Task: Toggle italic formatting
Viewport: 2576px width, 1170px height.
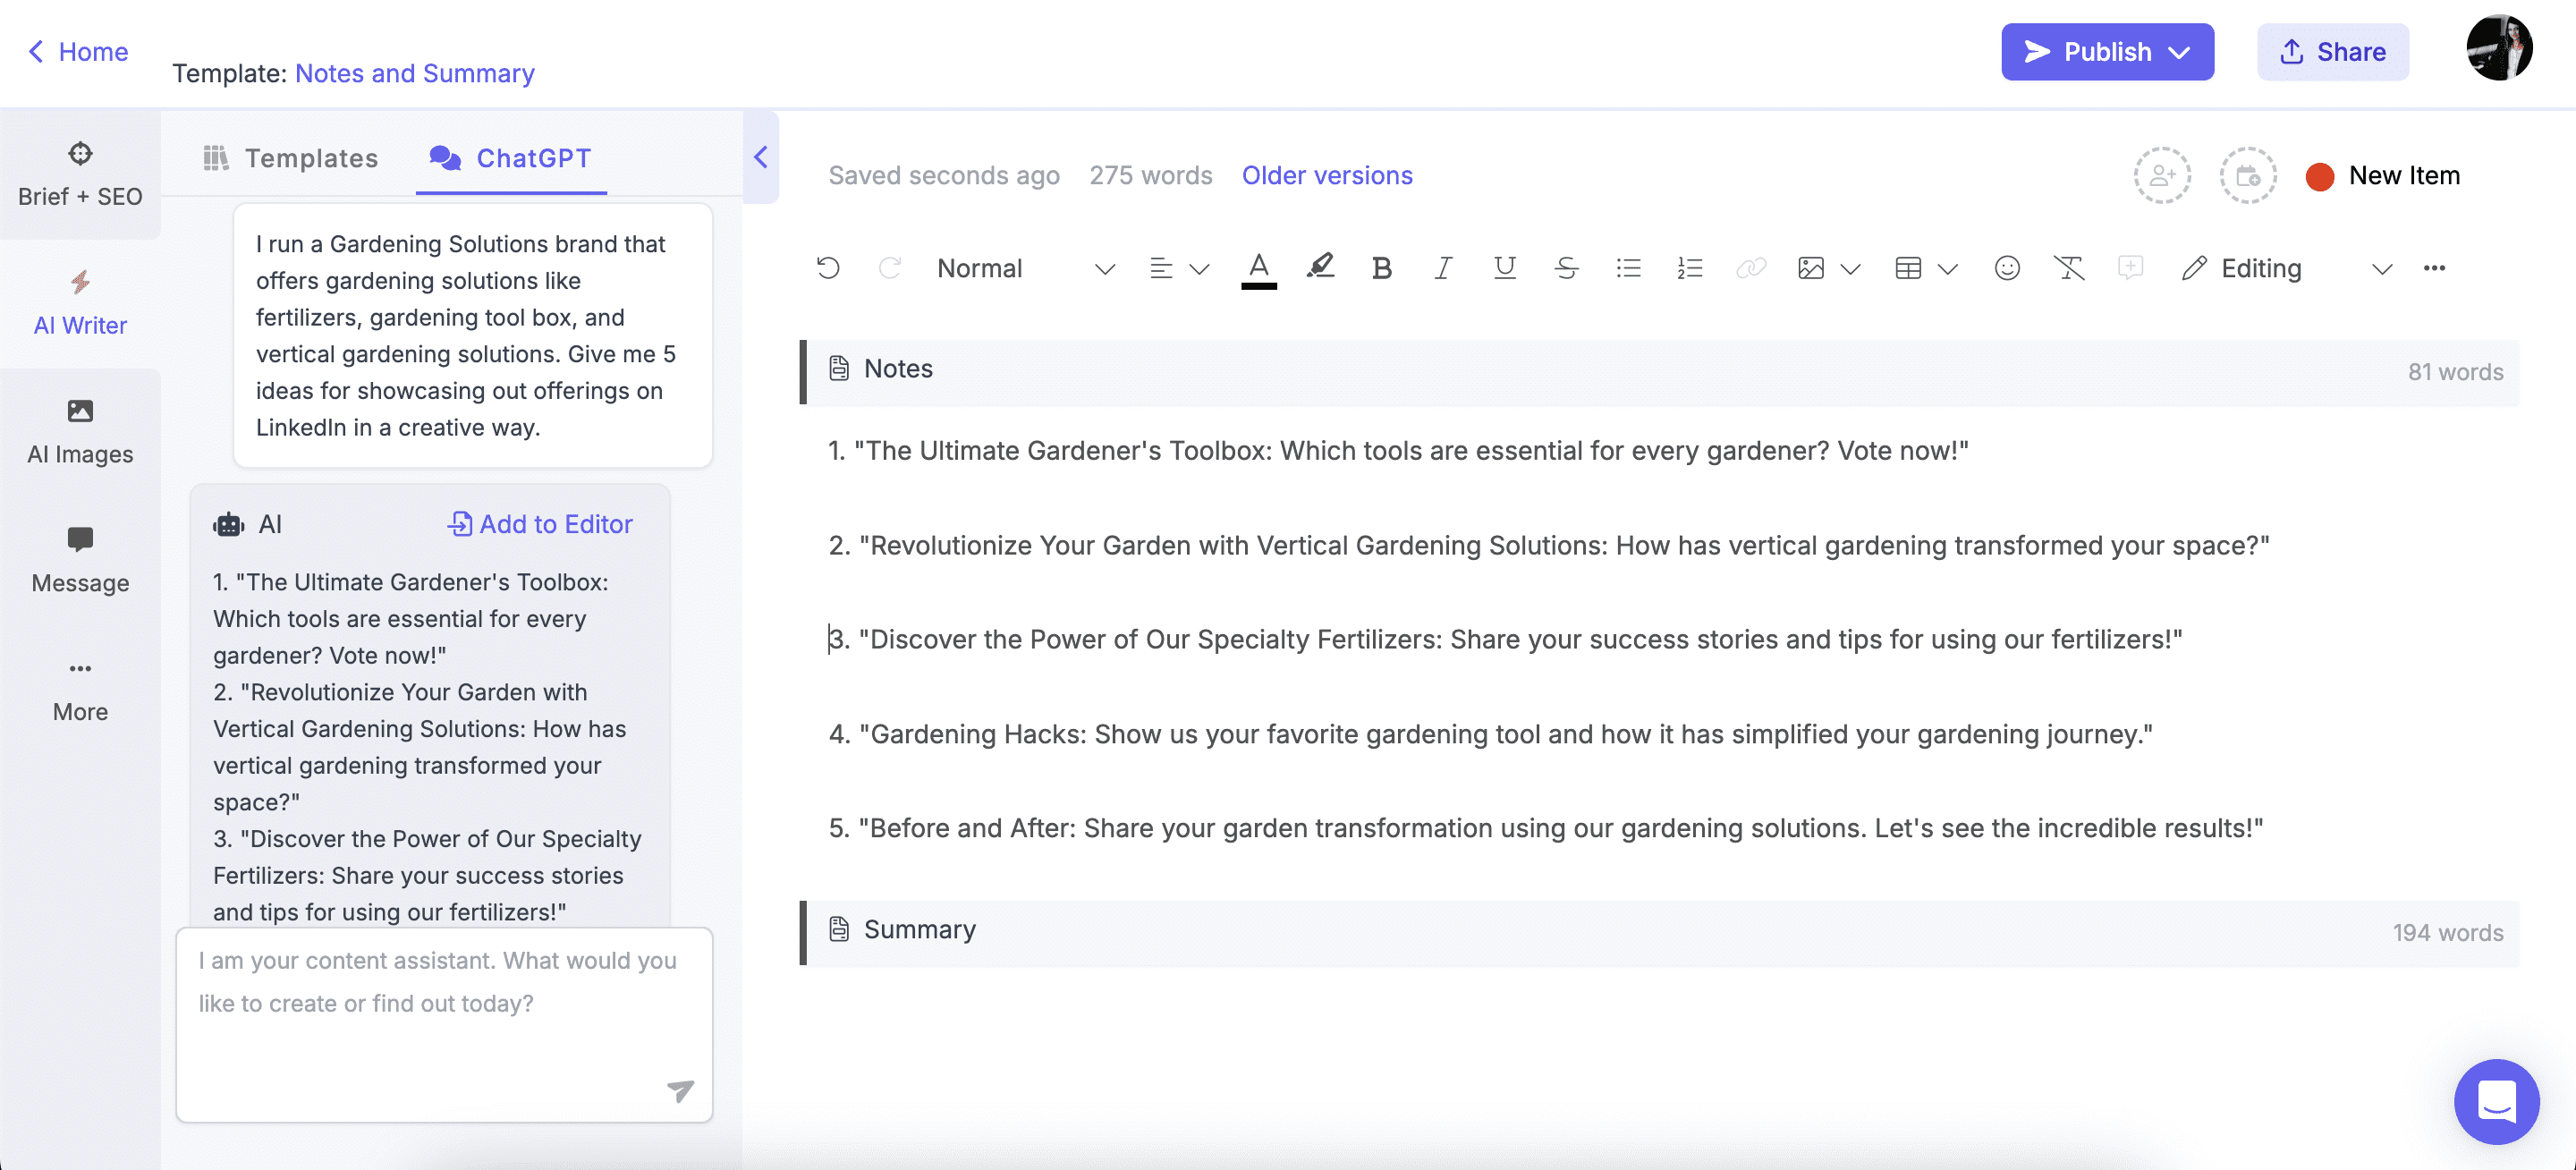Action: (x=1443, y=268)
